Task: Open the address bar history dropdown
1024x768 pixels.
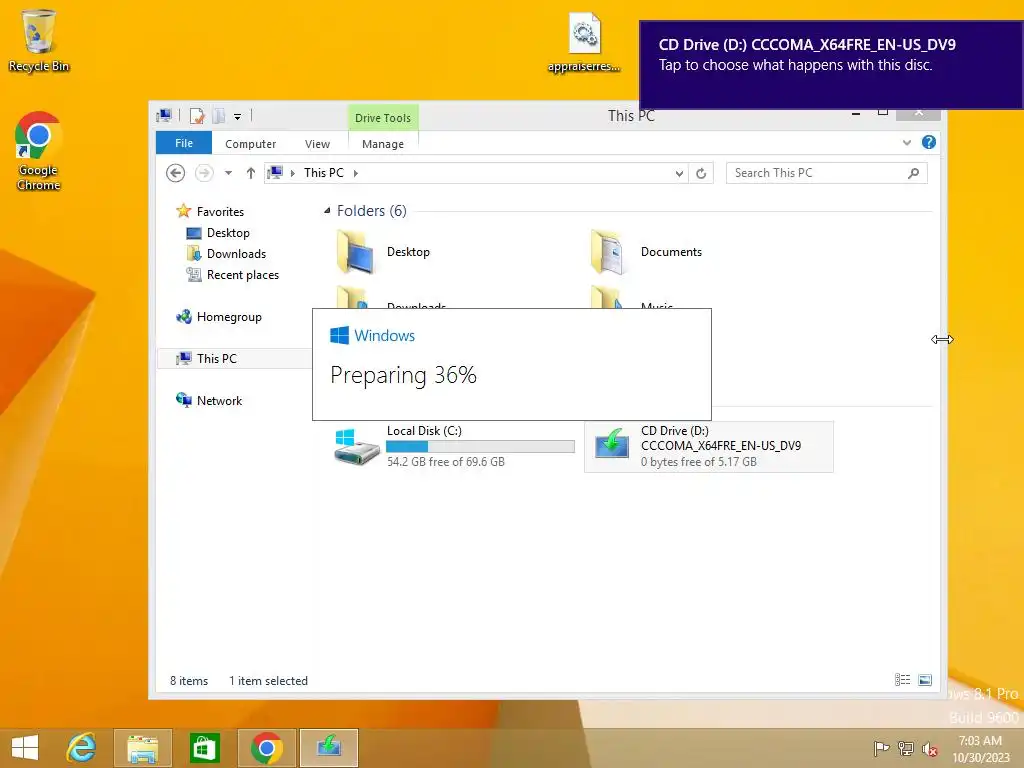Action: pyautogui.click(x=679, y=173)
